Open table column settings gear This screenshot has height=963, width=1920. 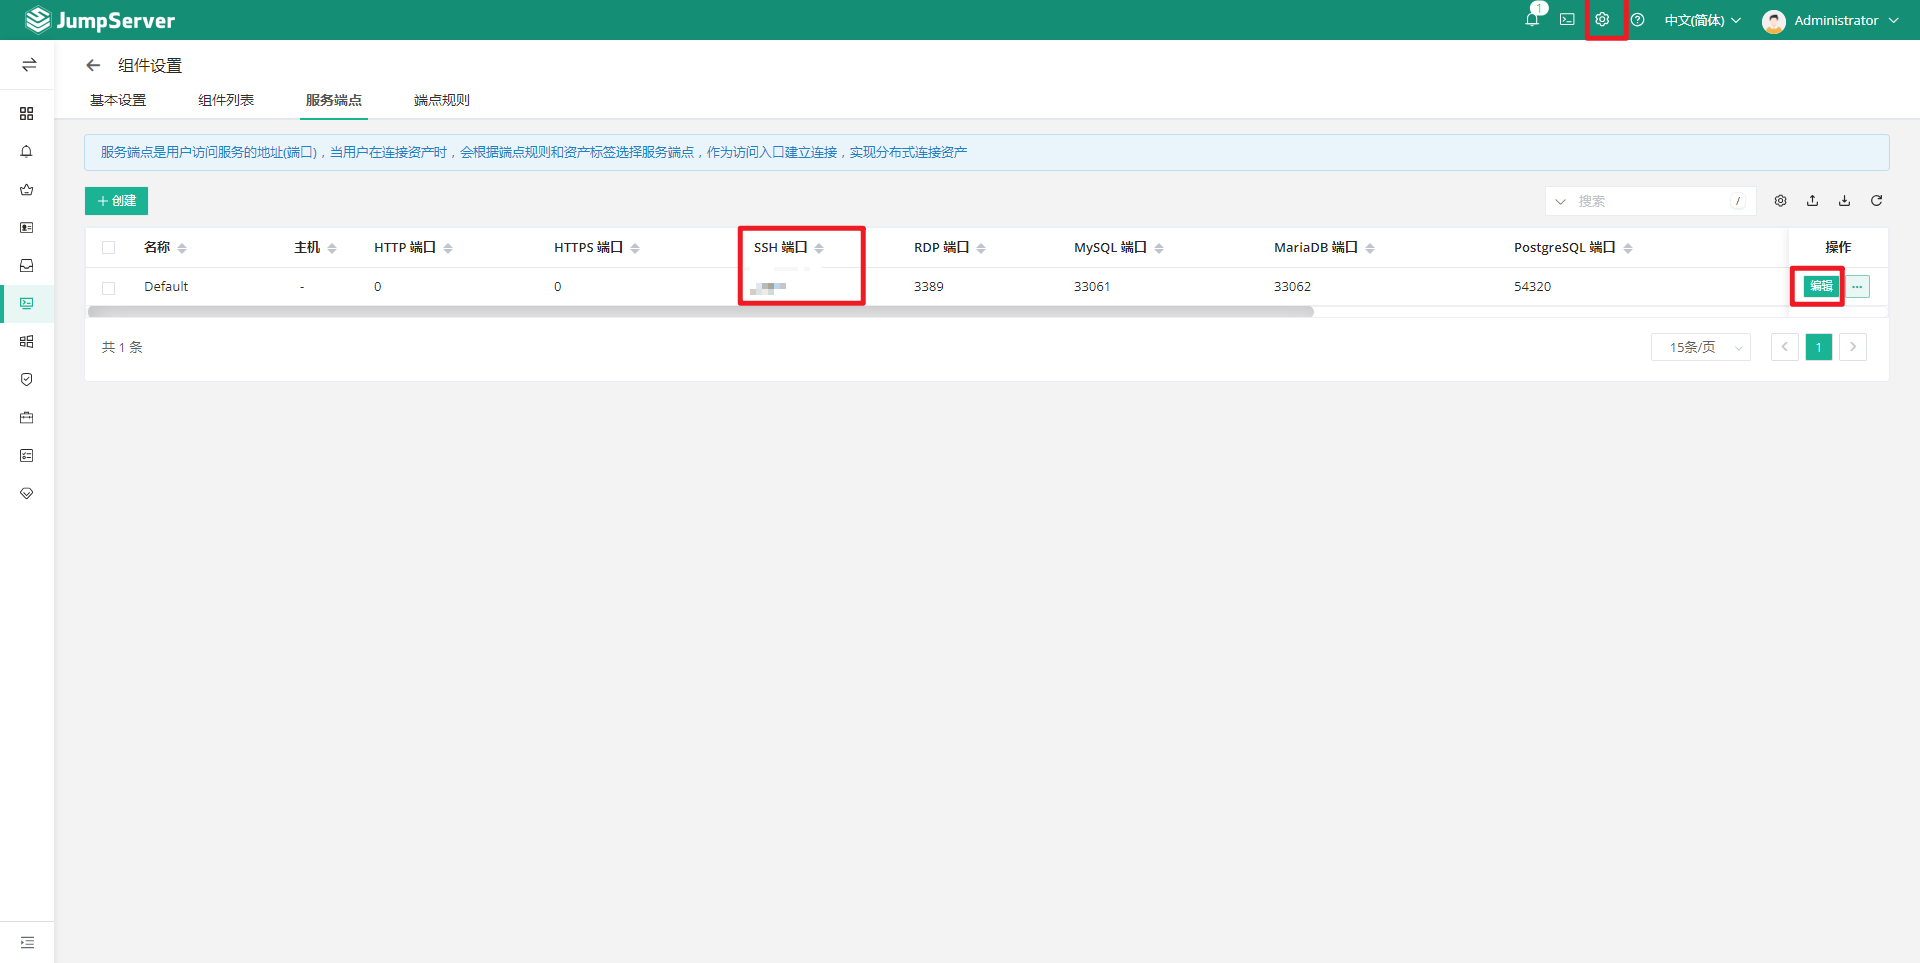coord(1780,201)
